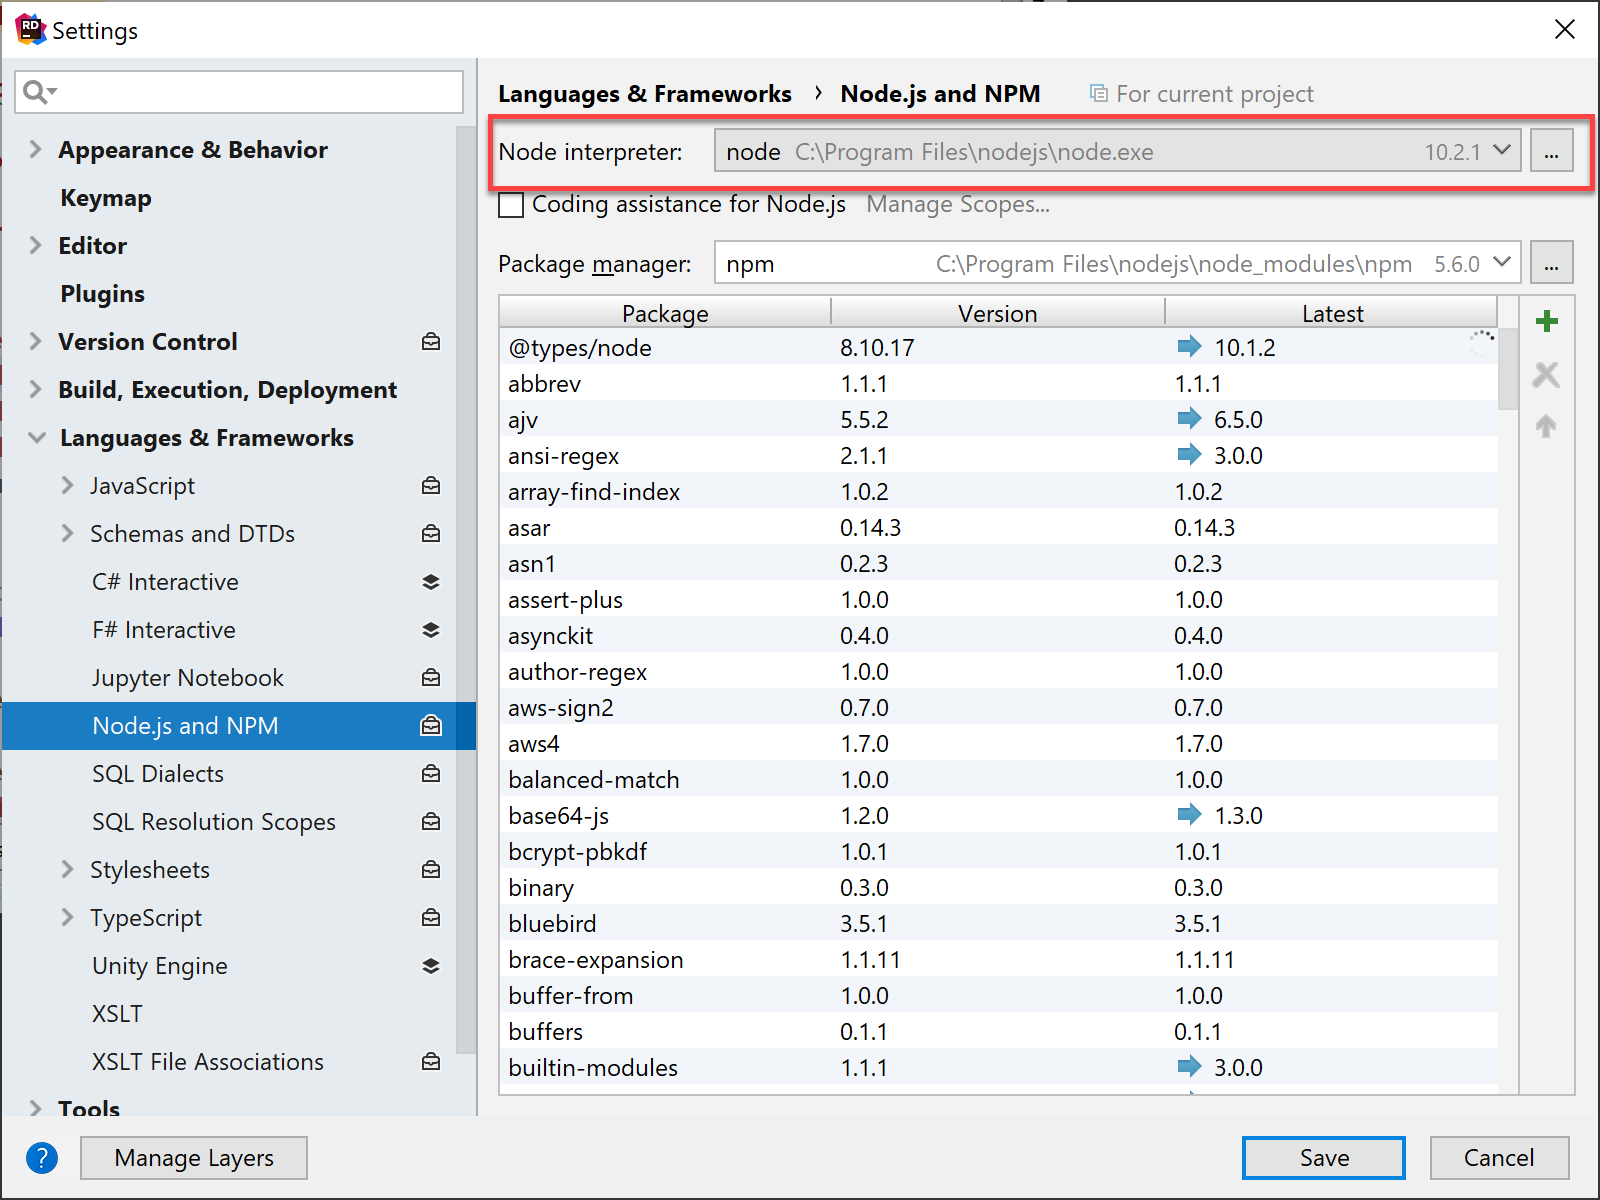Open the Node interpreter dropdown
Image resolution: width=1600 pixels, height=1200 pixels.
(x=1501, y=150)
